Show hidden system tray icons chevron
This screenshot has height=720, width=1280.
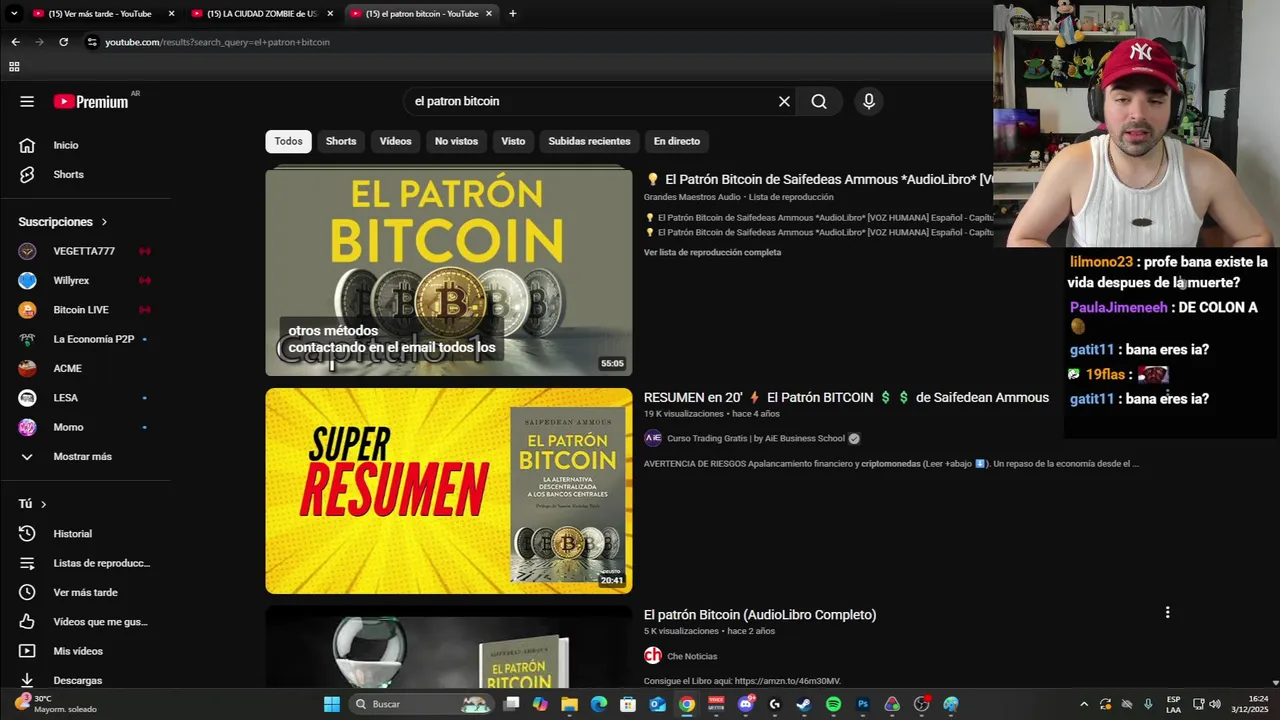[1083, 704]
